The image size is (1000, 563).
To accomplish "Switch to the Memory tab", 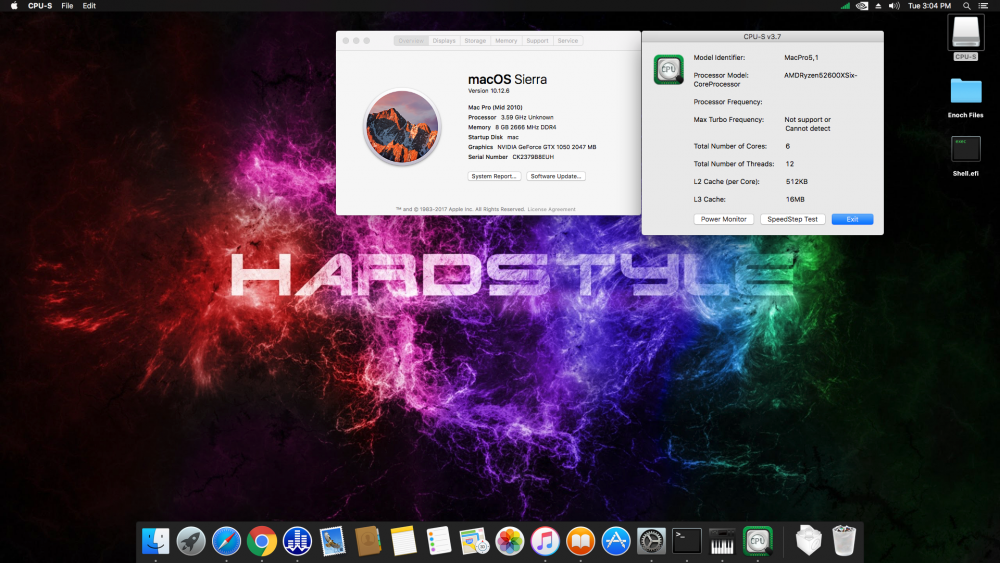I will pos(506,41).
